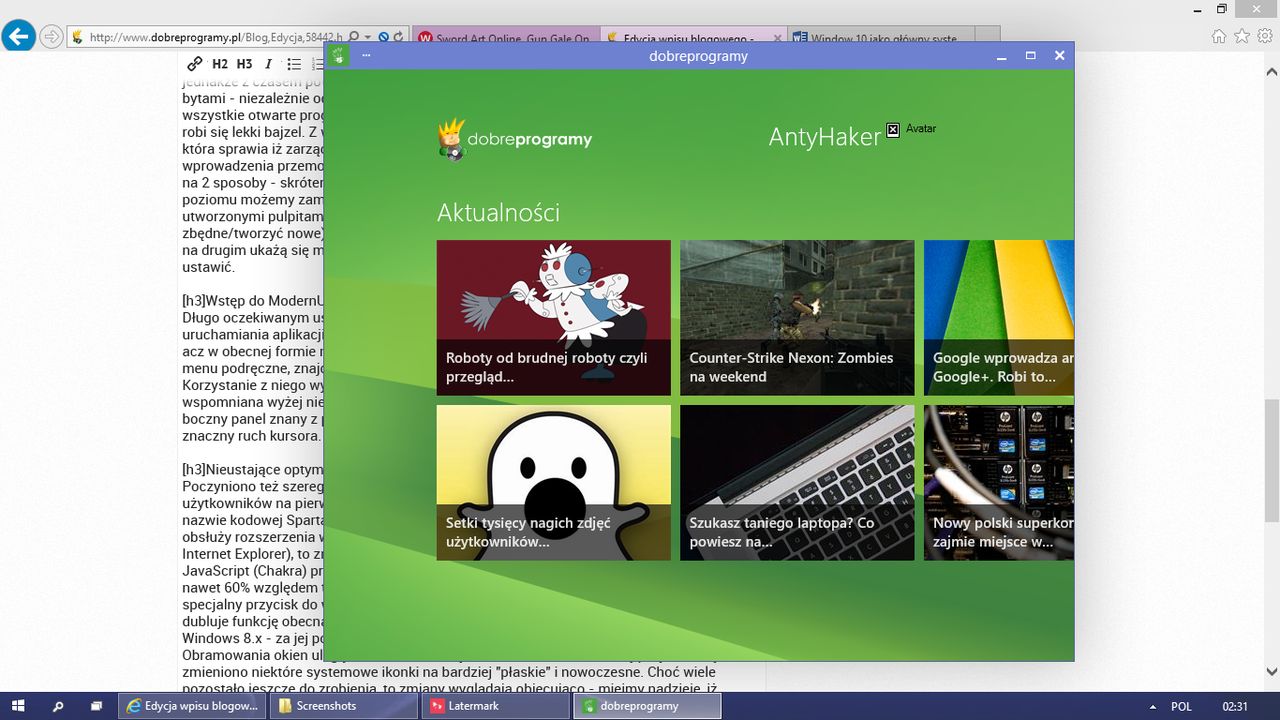Maximize the dobreprogramy app window
1280x720 pixels.
1030,56
